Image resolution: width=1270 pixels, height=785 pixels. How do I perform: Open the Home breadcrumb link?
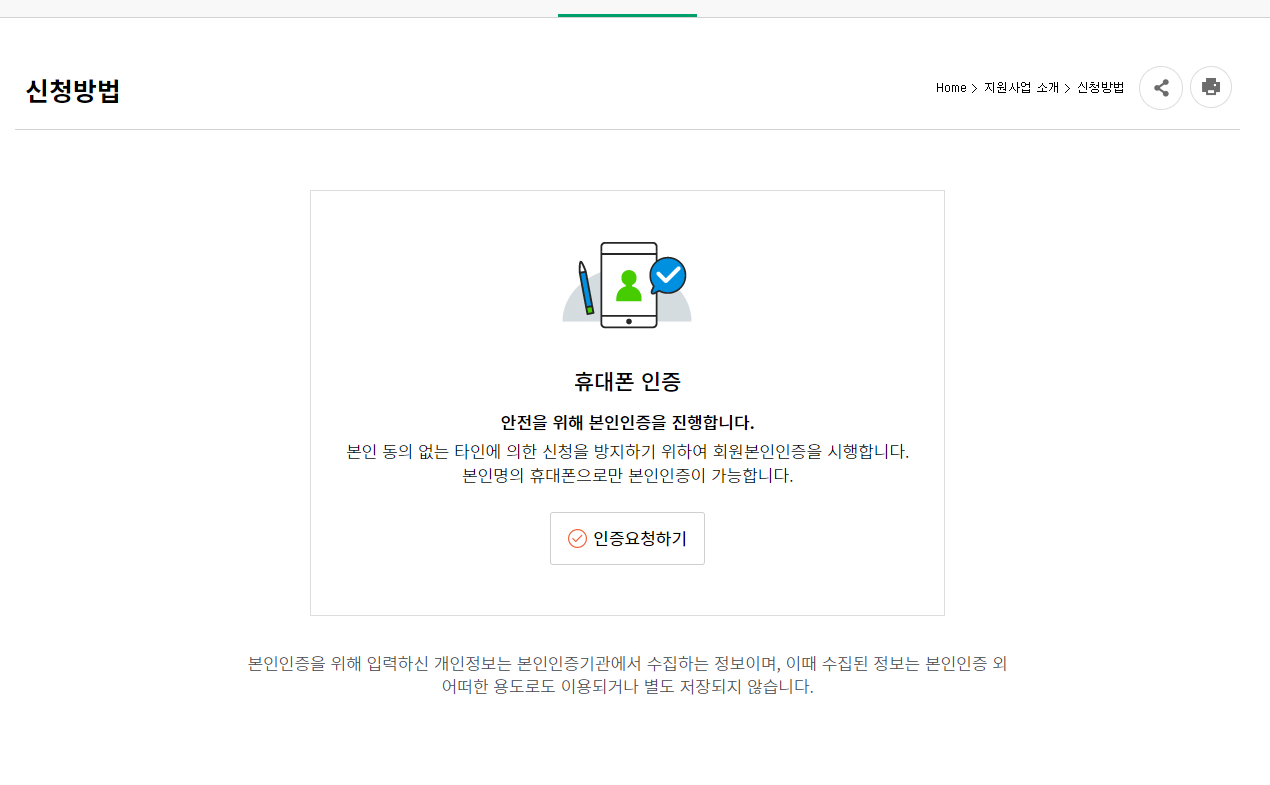(949, 87)
